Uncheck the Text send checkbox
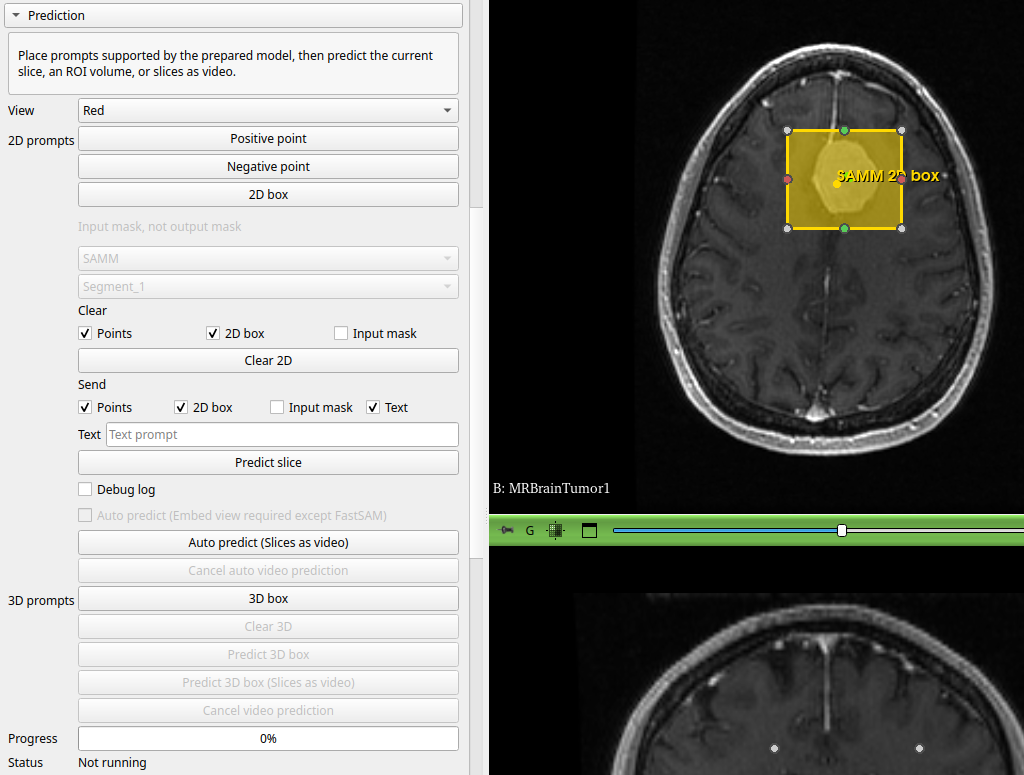 [373, 407]
